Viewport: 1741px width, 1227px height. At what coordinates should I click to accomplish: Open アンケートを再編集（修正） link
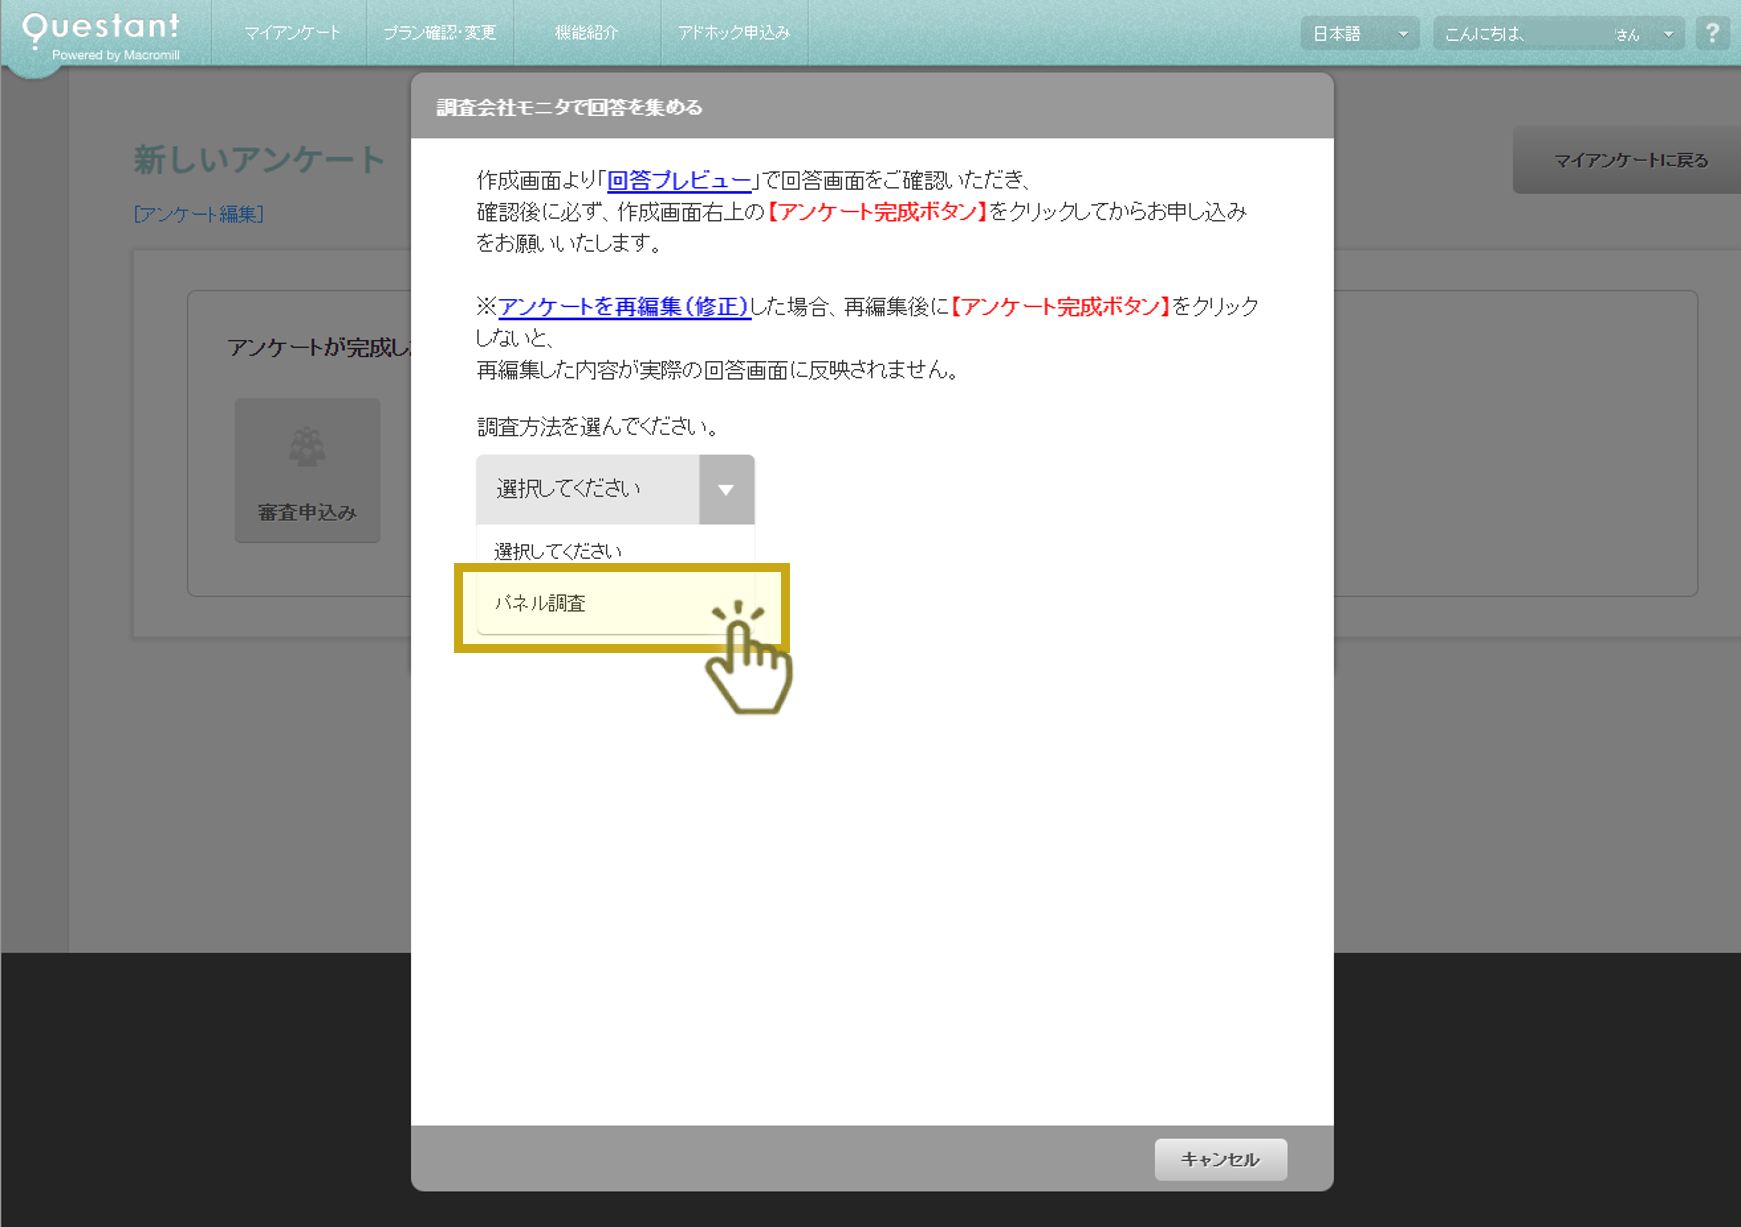coord(622,307)
